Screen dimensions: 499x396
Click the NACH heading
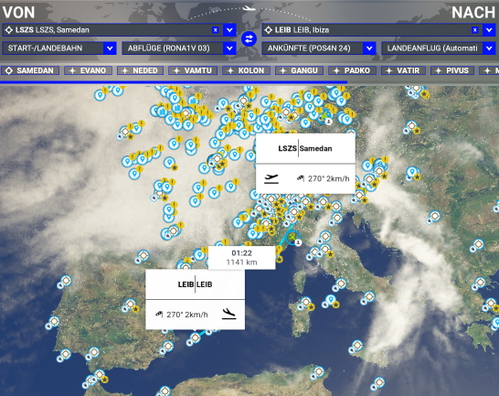pyautogui.click(x=473, y=13)
